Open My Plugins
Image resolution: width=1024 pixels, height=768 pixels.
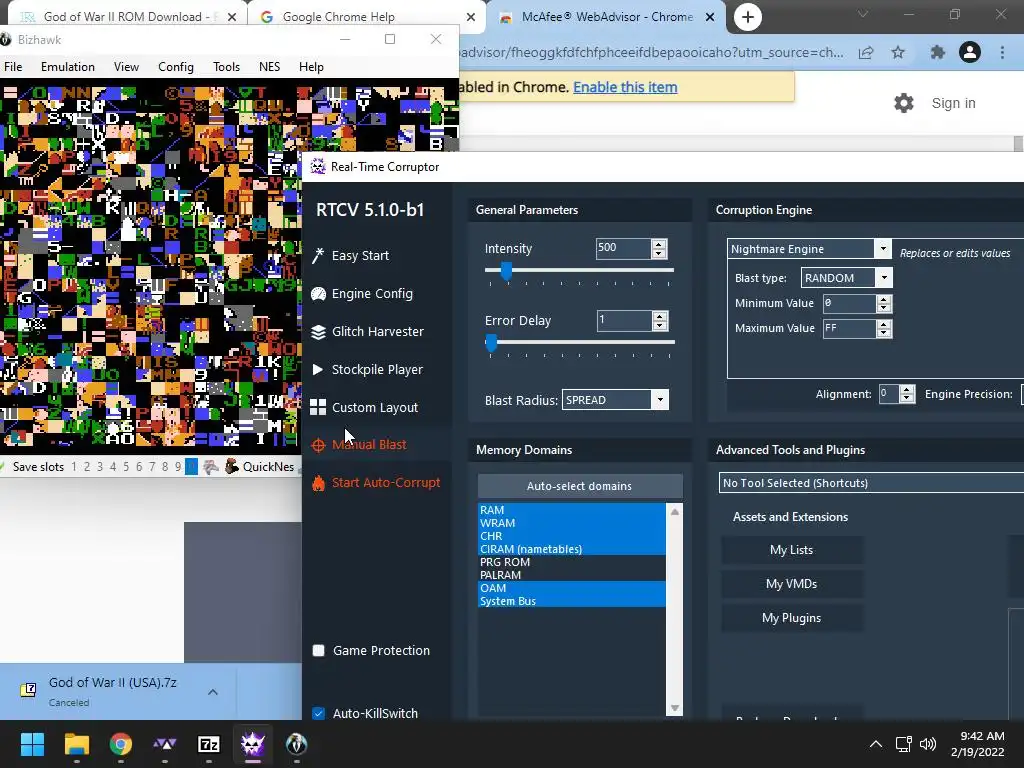click(792, 618)
